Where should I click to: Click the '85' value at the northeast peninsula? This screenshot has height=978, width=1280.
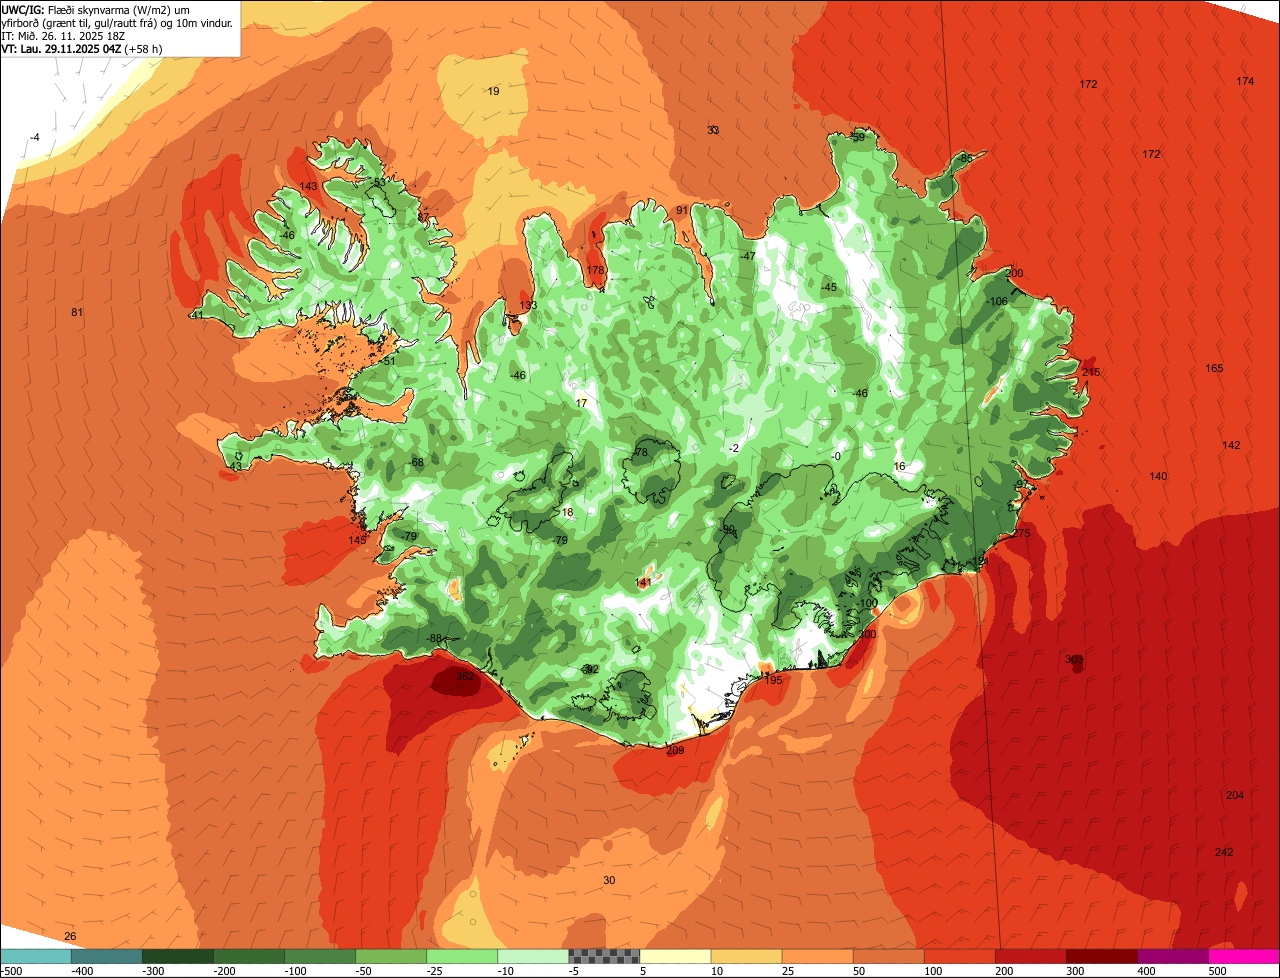click(x=966, y=158)
